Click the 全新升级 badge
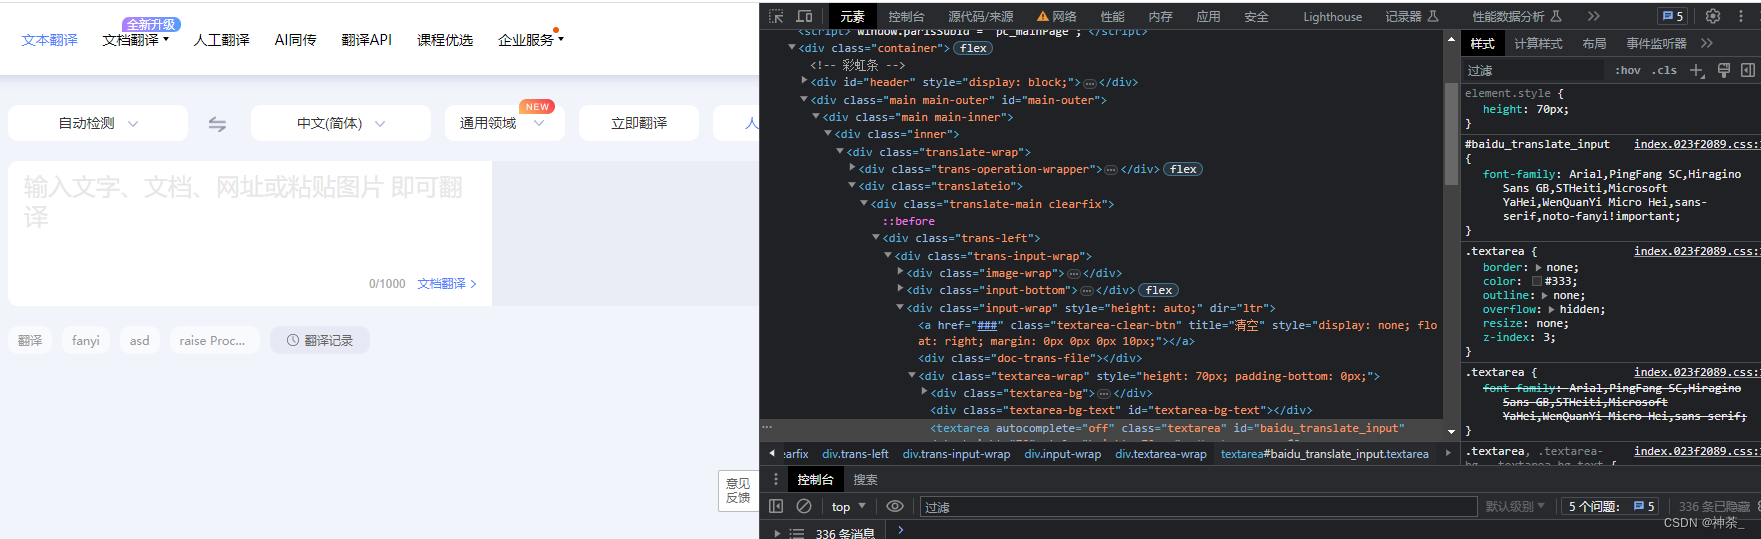 (x=152, y=24)
